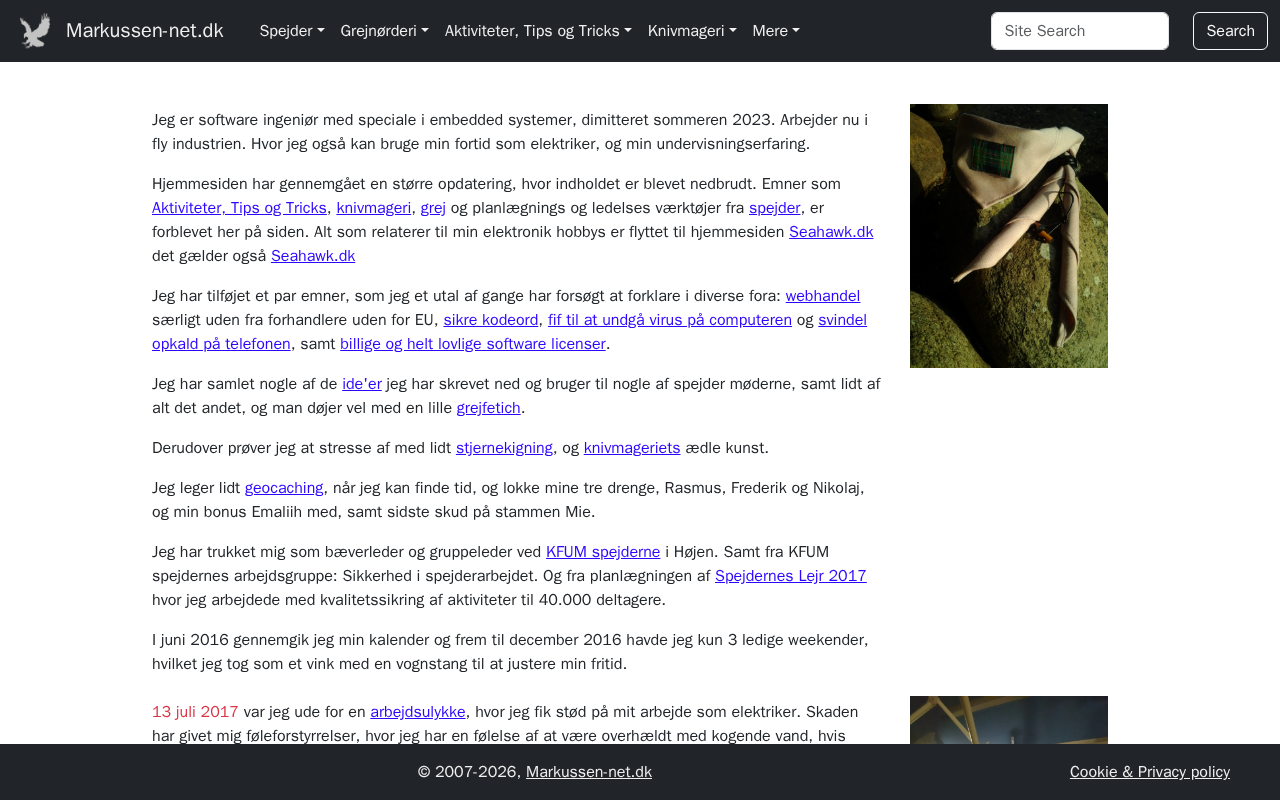Open Spejdernes Lejr 2017 link
1280x800 pixels.
point(791,576)
